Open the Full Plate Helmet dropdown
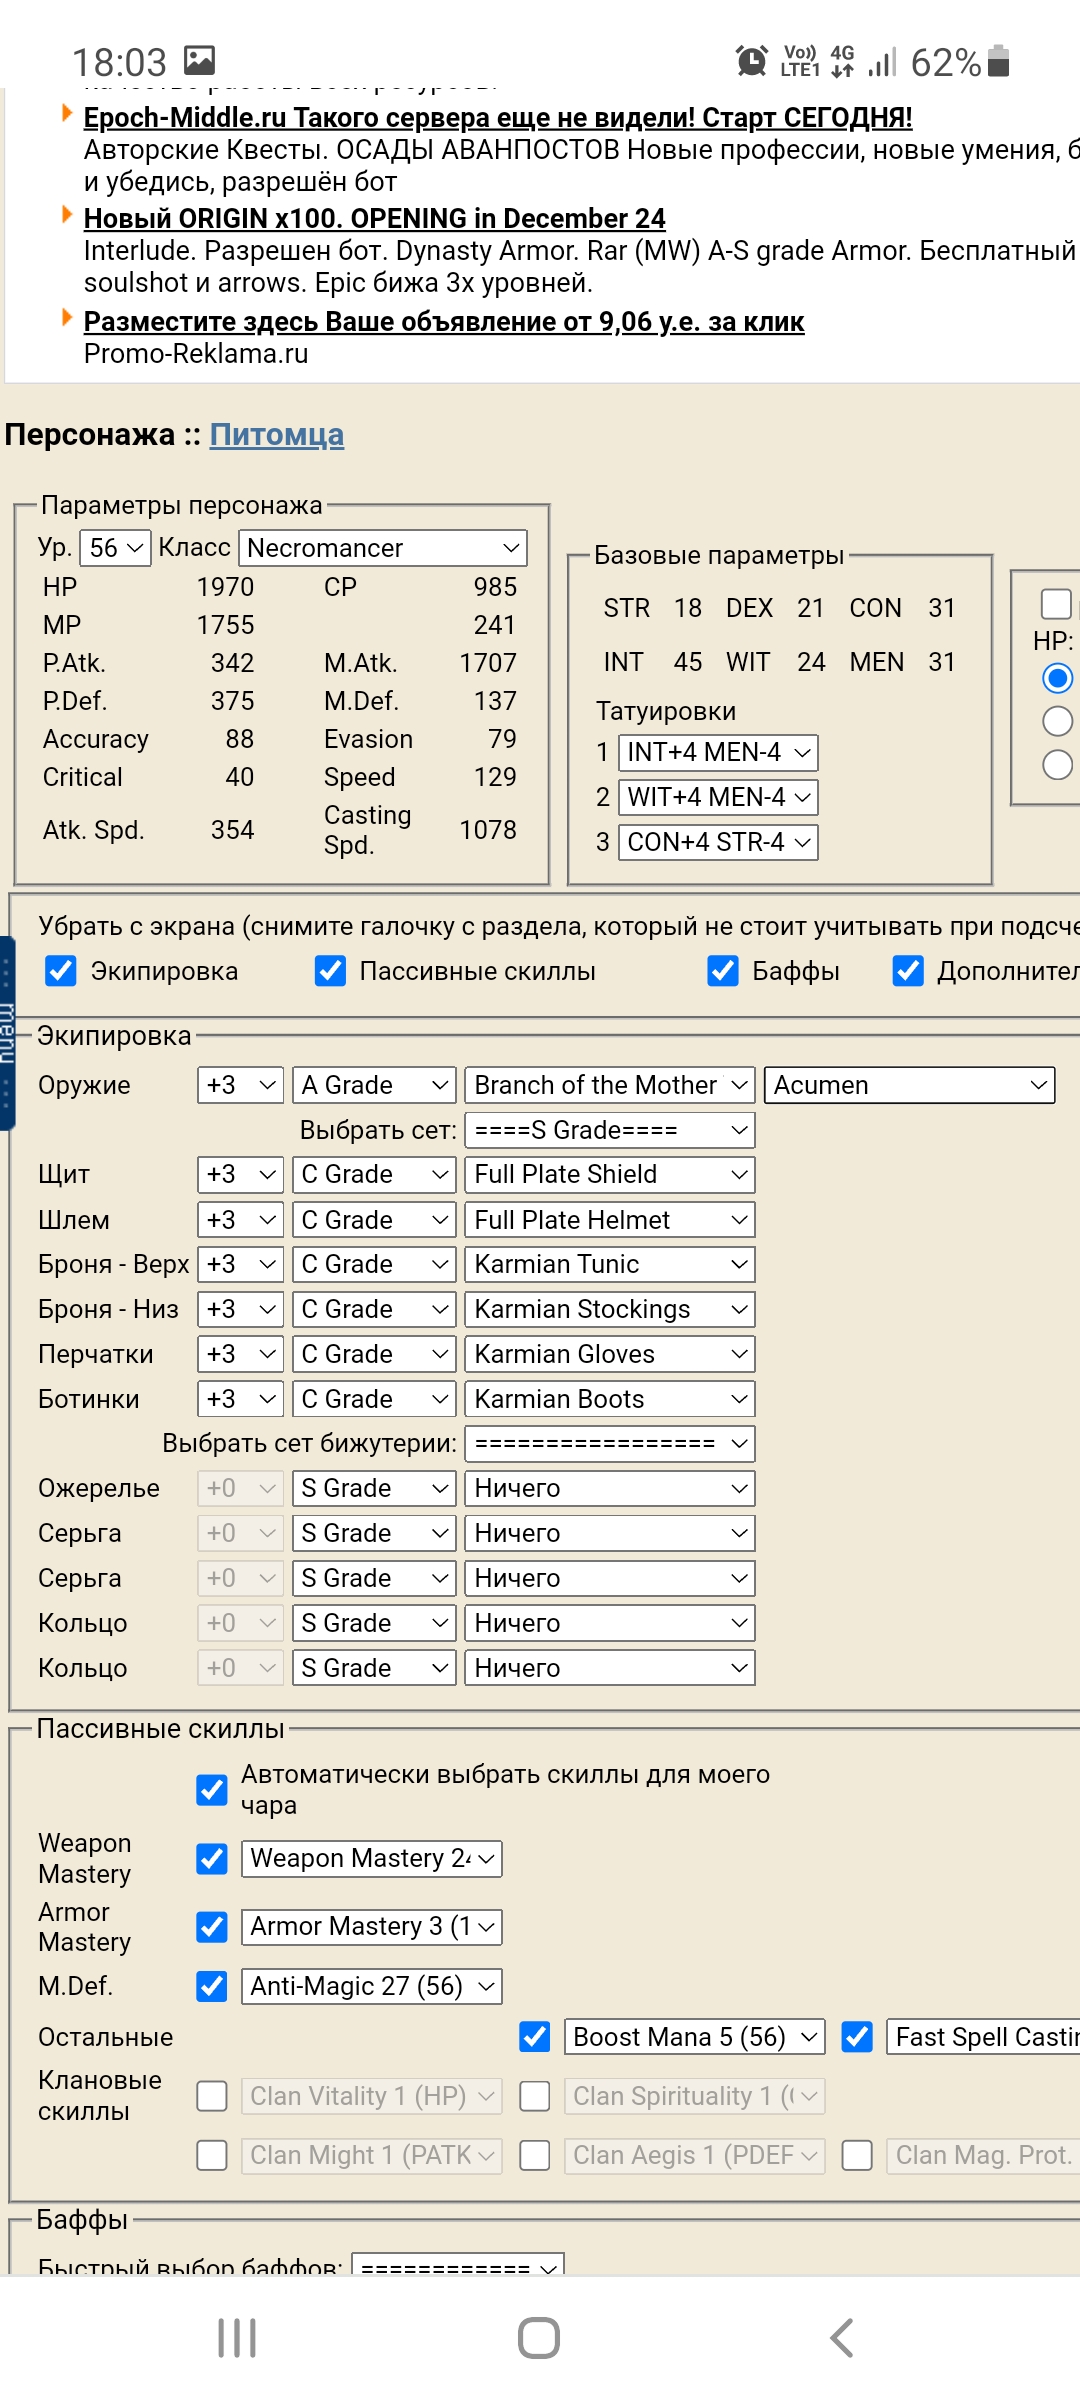 (610, 1220)
